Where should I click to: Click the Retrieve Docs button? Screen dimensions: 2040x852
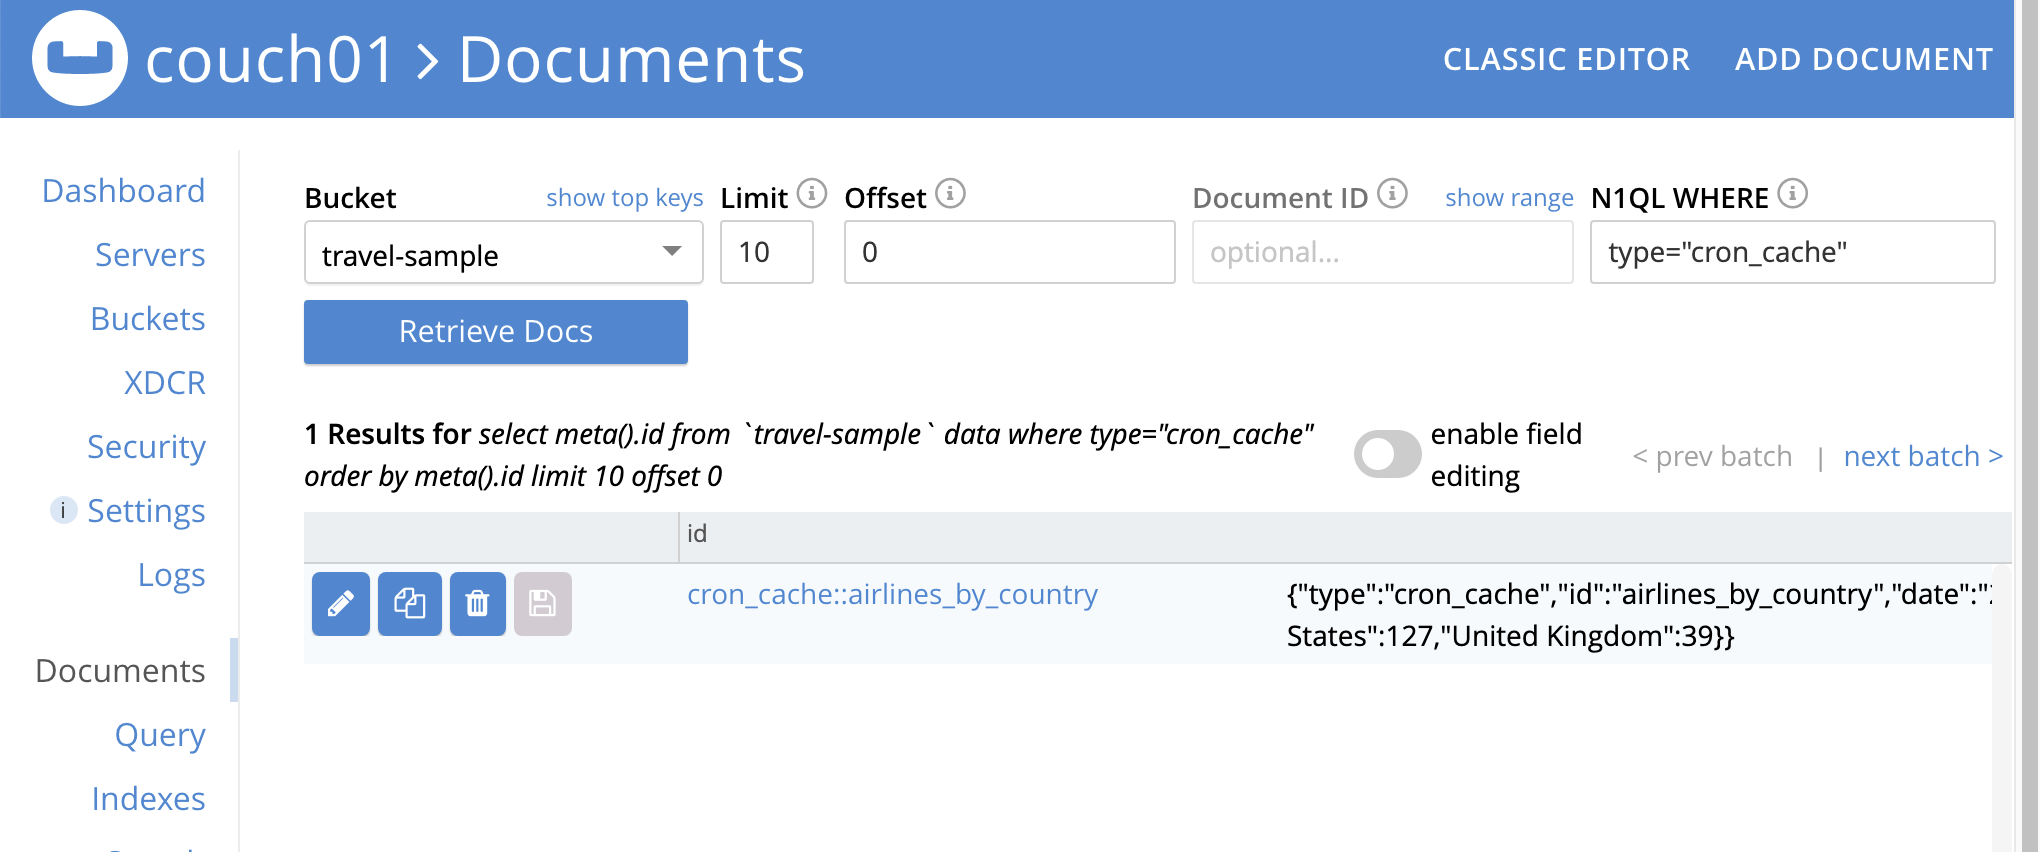tap(496, 331)
